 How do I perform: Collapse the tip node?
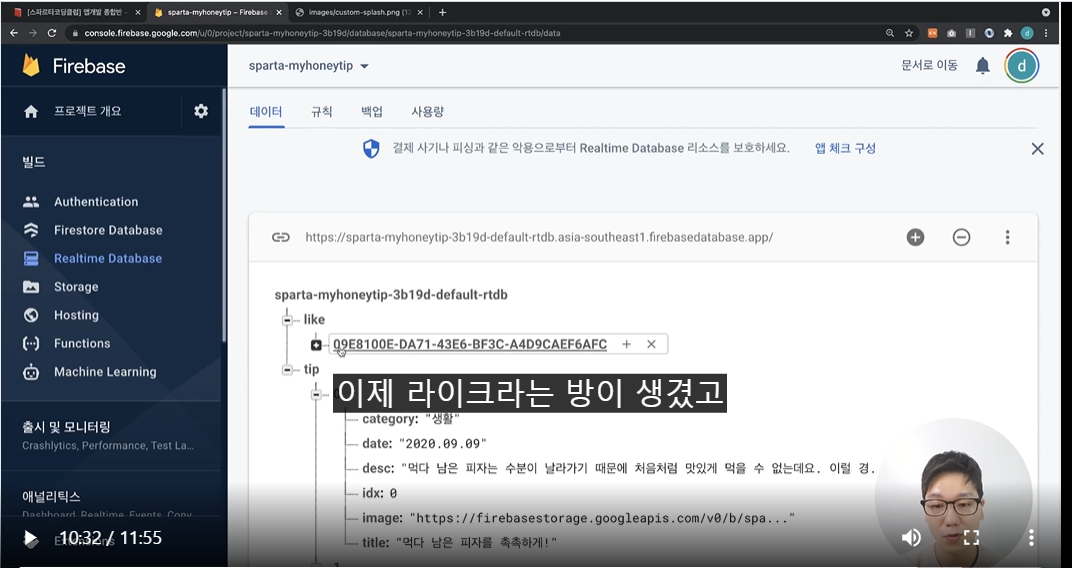tap(287, 370)
